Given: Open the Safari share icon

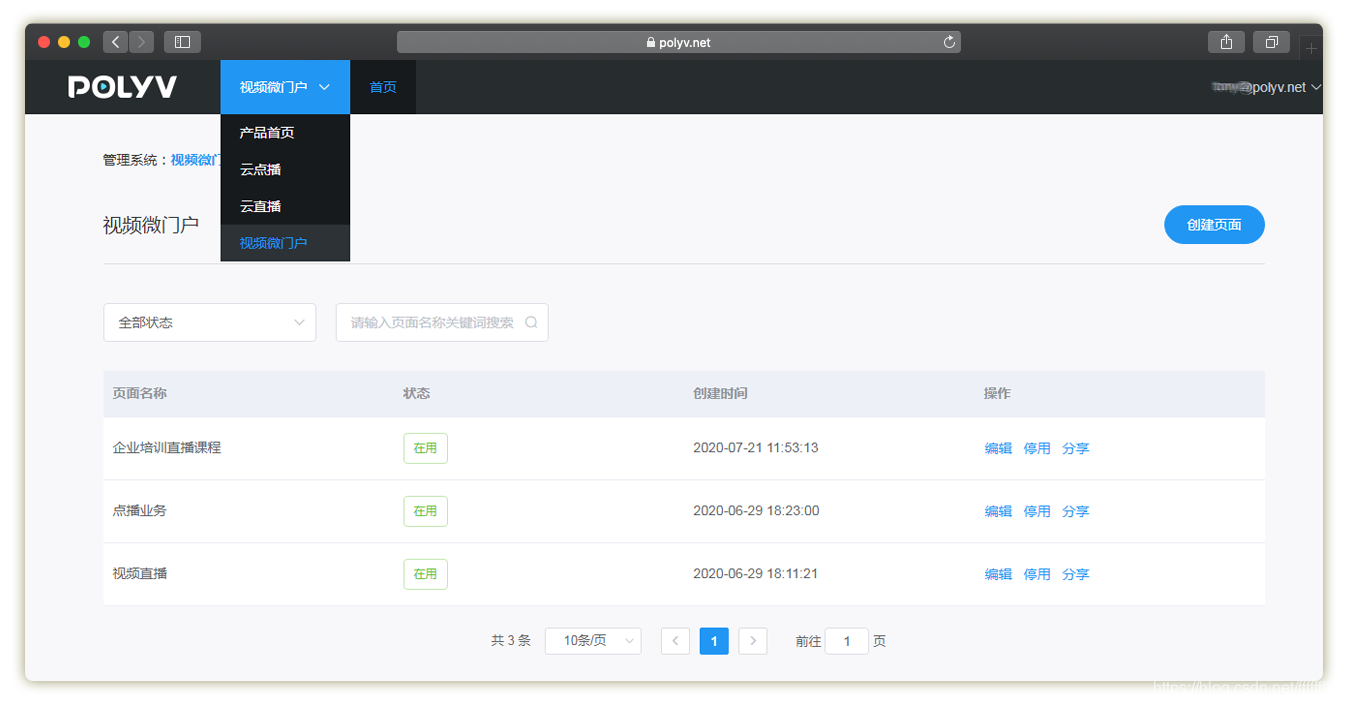Looking at the screenshot, I should (x=1226, y=42).
